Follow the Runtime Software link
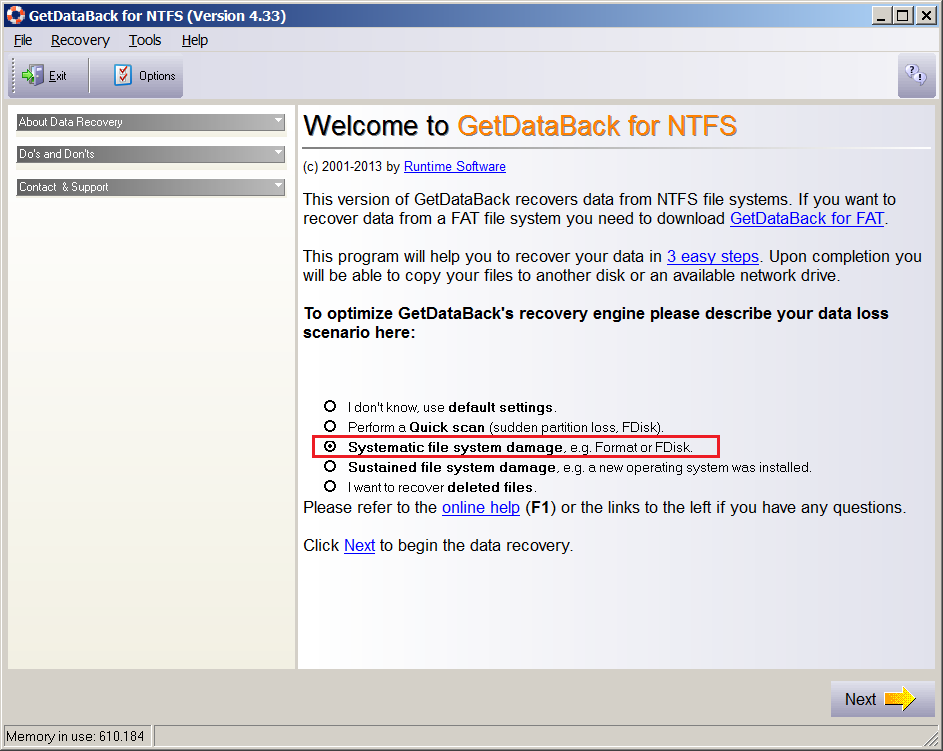The image size is (943, 751). tap(455, 167)
